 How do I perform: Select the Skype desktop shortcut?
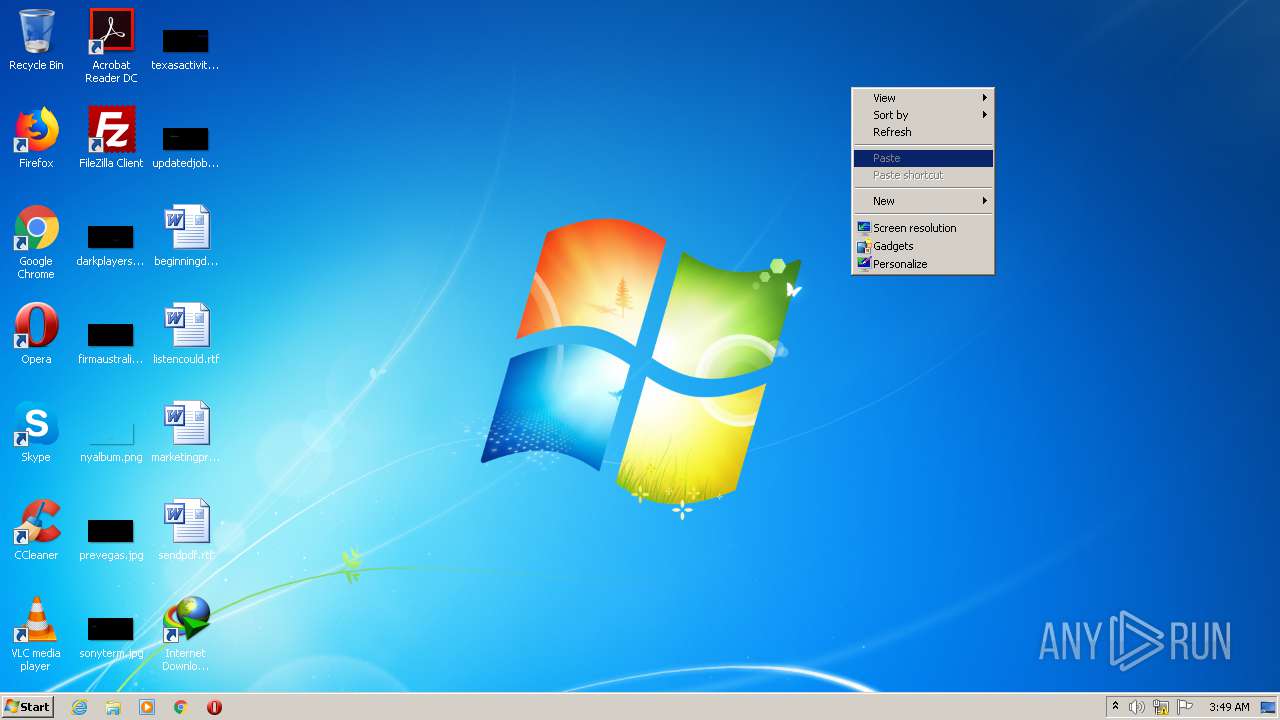[36, 432]
